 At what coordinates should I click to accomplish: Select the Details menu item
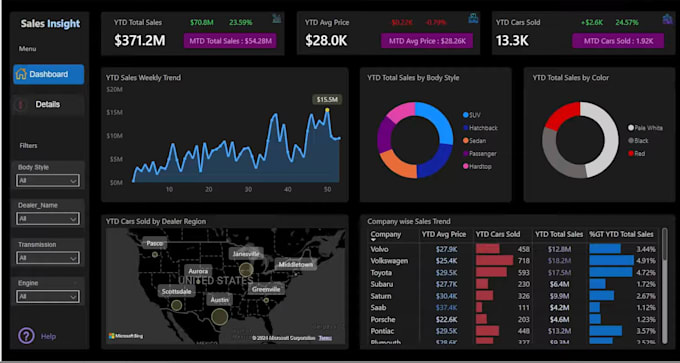point(48,105)
